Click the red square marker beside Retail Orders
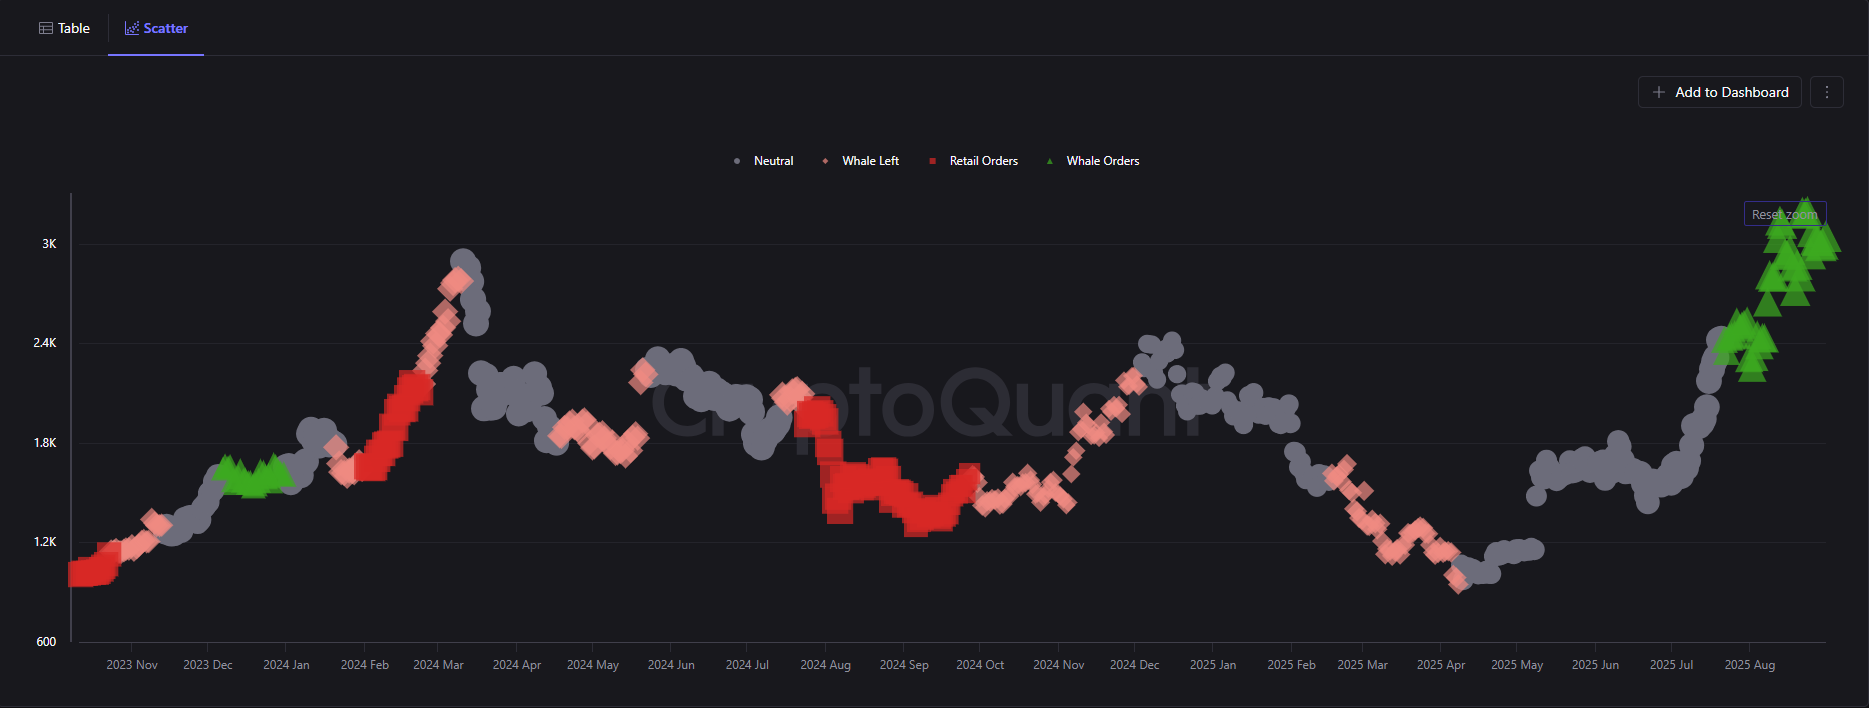The image size is (1869, 708). click(932, 161)
